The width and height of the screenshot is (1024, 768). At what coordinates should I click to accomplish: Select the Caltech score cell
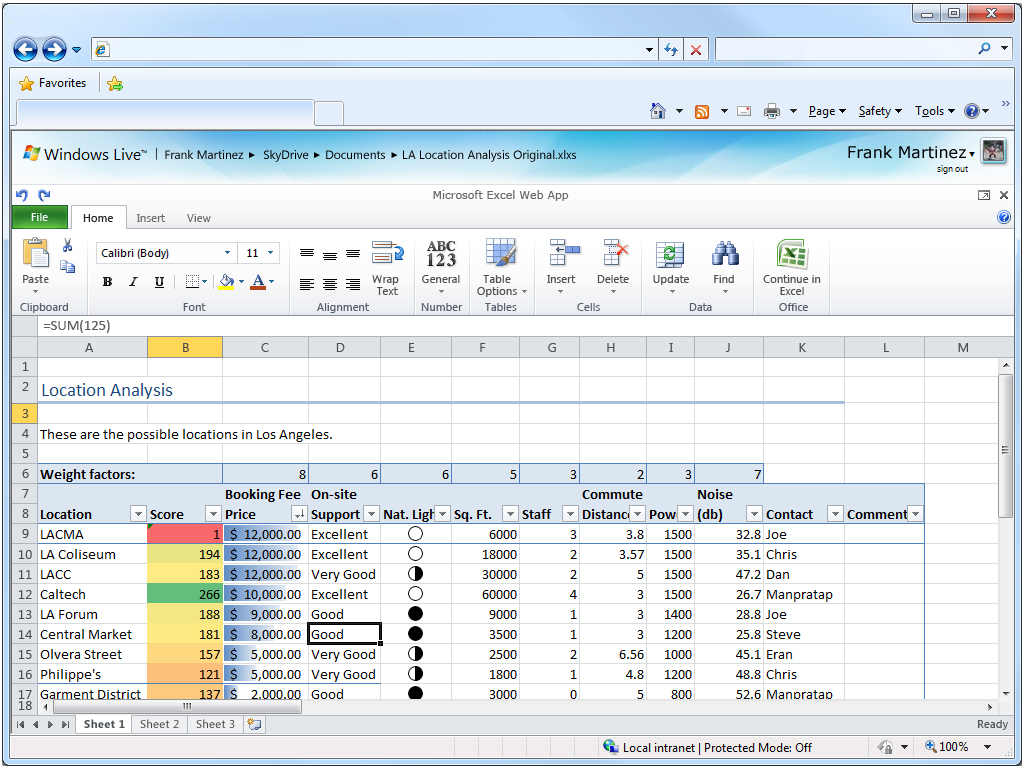pyautogui.click(x=185, y=594)
